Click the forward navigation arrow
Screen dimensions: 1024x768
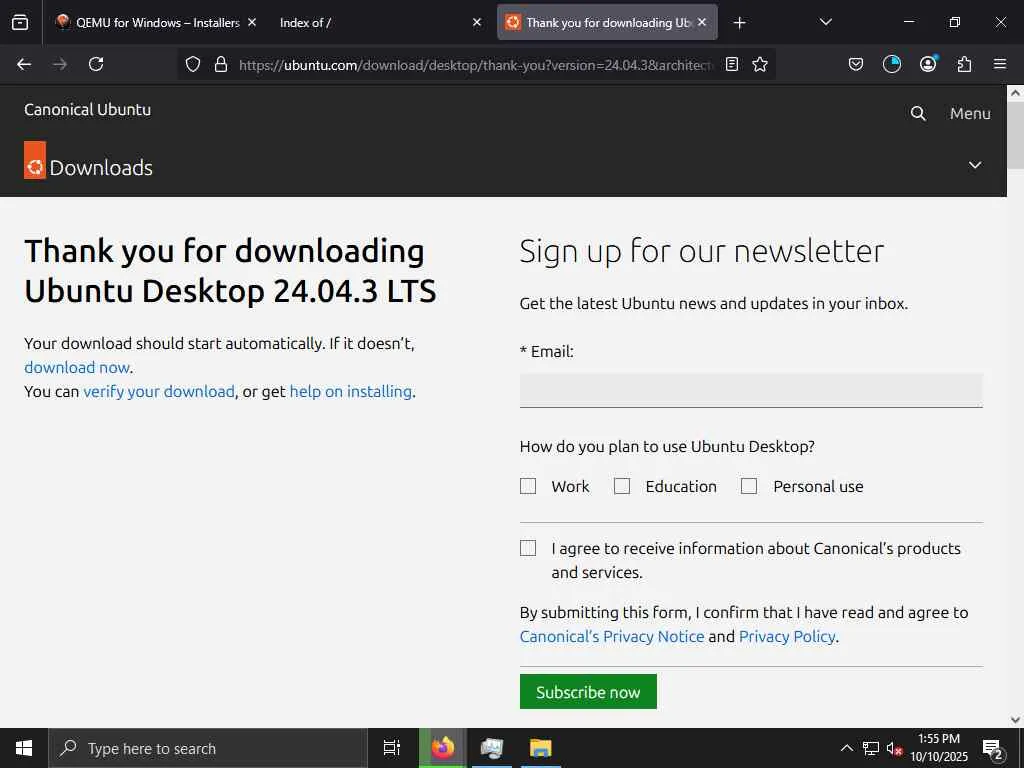[x=60, y=64]
